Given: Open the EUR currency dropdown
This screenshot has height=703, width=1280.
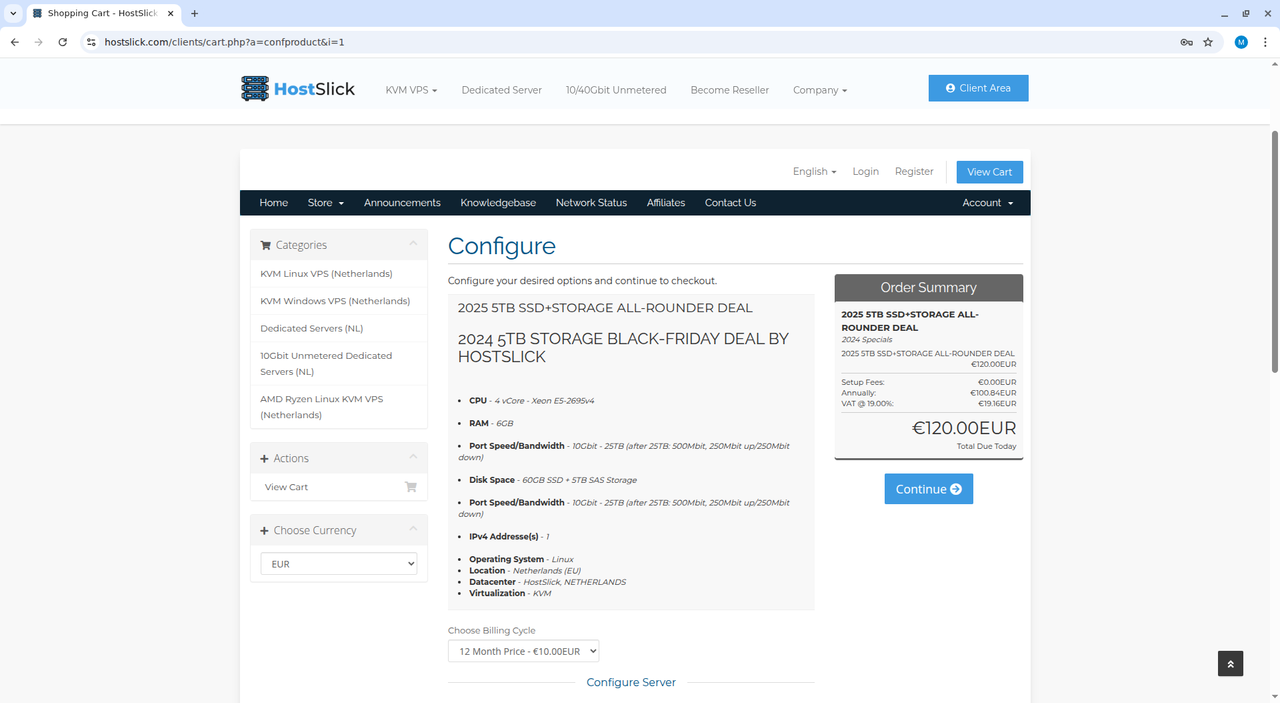Looking at the screenshot, I should [x=339, y=564].
